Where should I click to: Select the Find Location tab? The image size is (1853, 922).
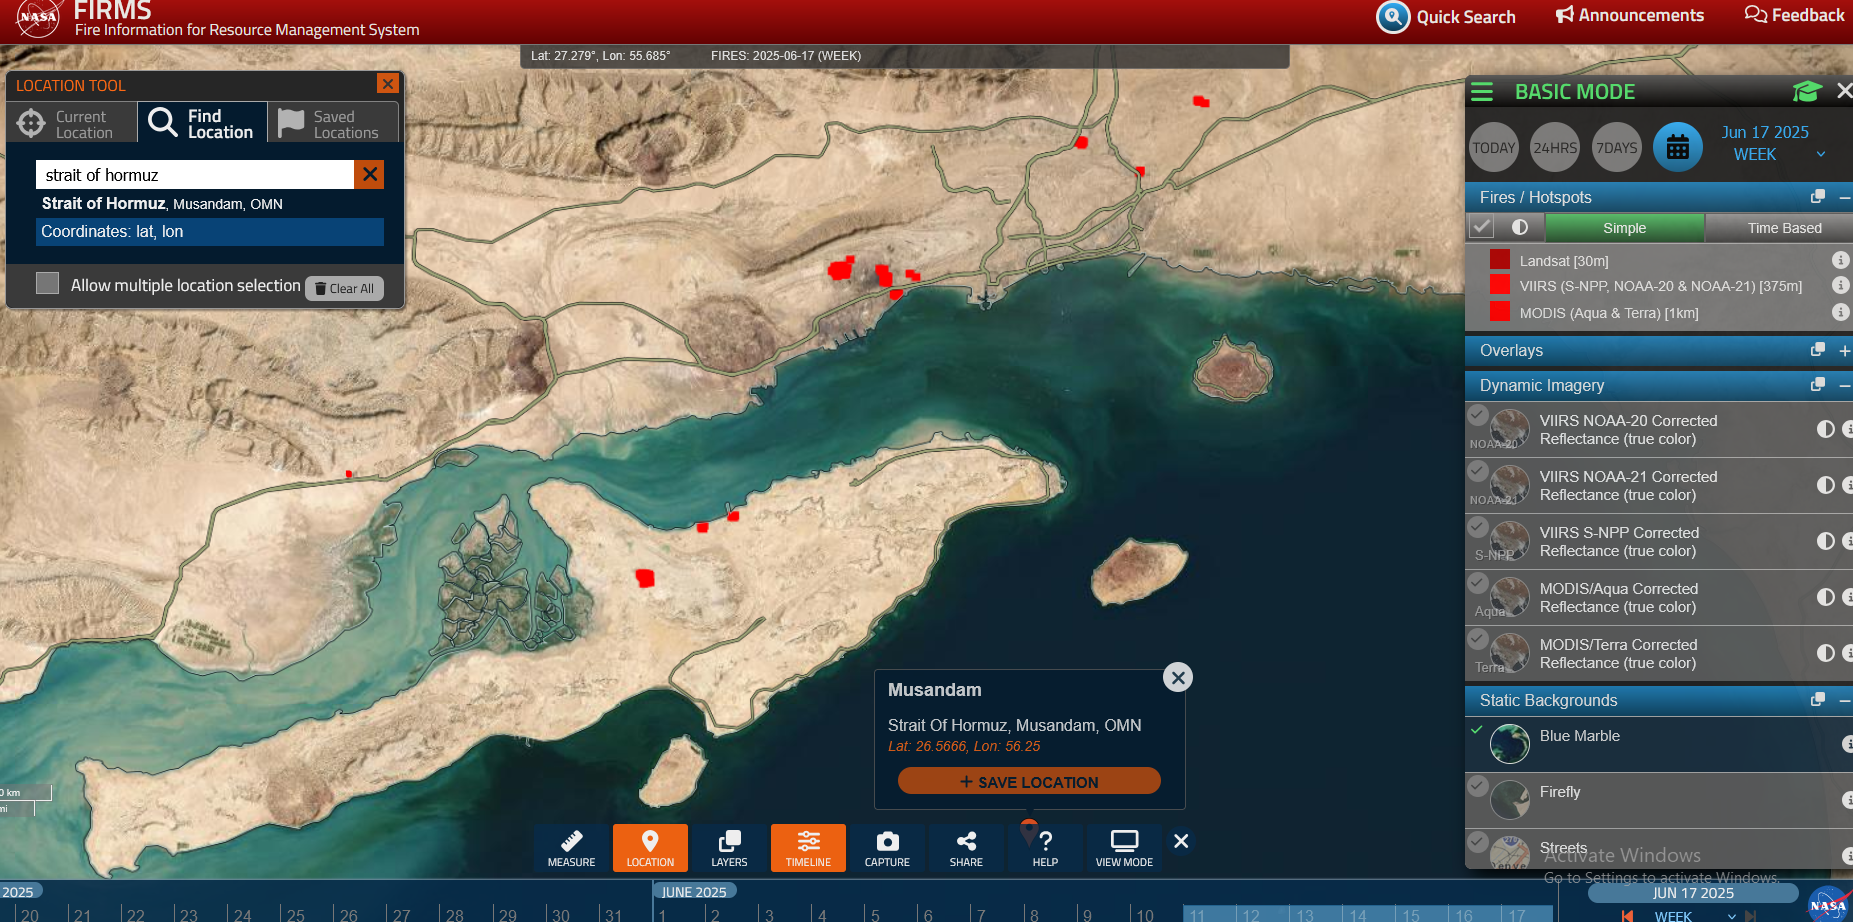(x=202, y=123)
